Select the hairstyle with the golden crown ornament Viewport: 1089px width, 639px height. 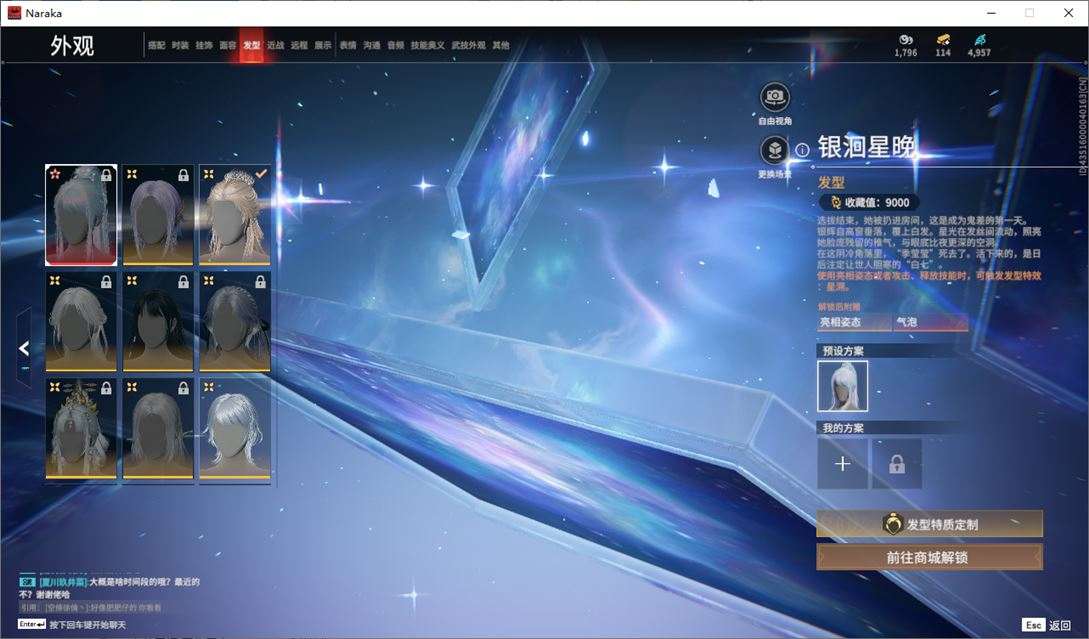click(x=81, y=429)
